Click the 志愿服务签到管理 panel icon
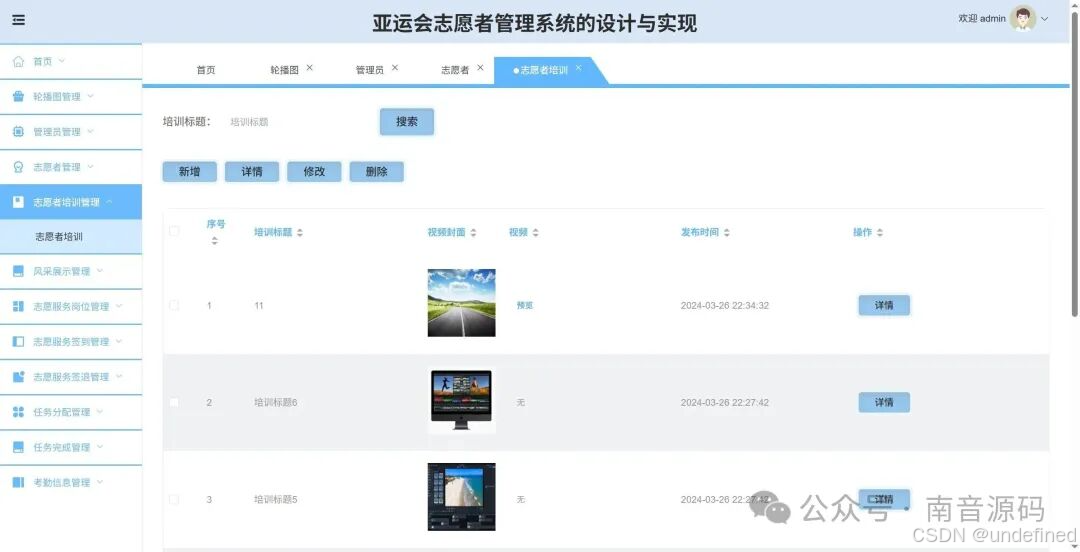This screenshot has height=552, width=1080. click(x=19, y=342)
